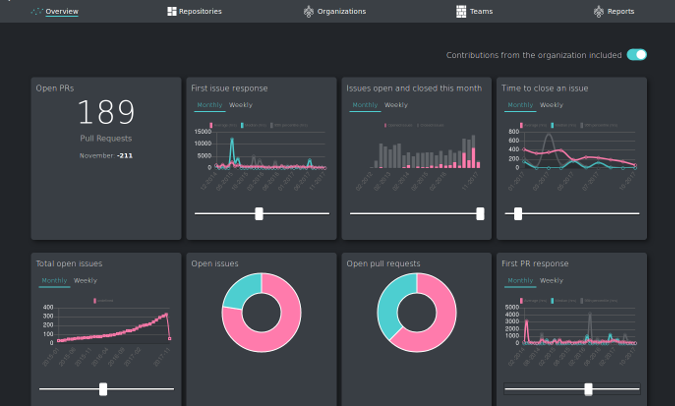
Task: Navigate to the Teams section
Action: 481,12
